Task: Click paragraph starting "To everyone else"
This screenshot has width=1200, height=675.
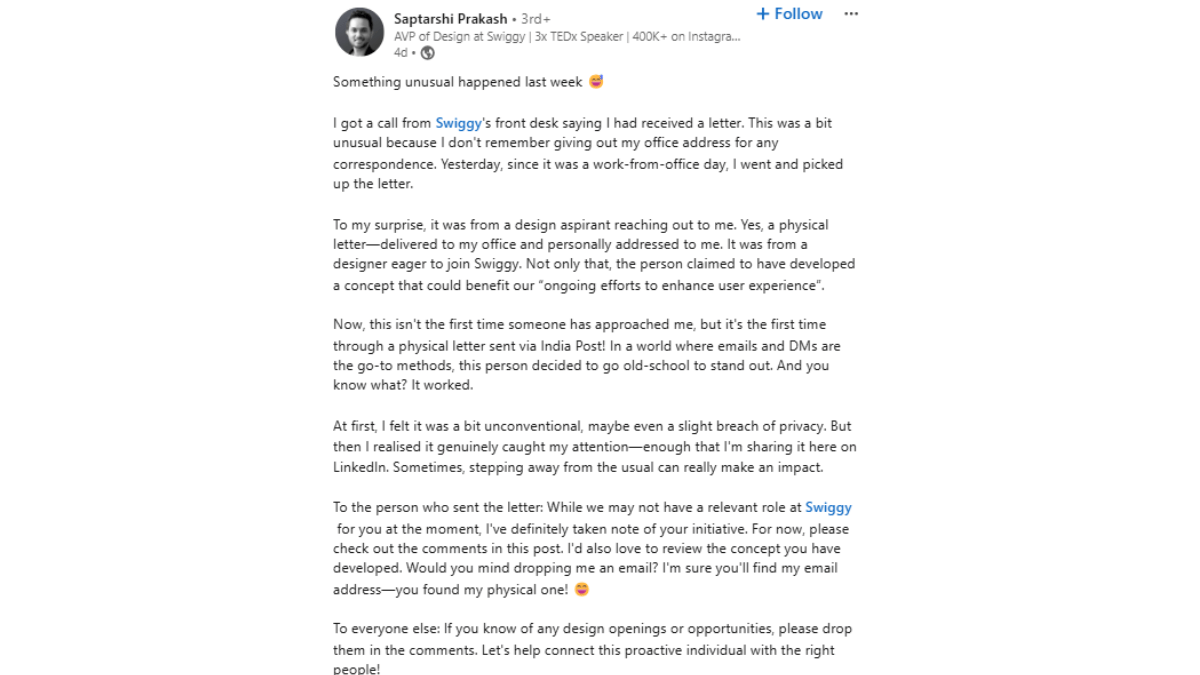Action: point(590,649)
